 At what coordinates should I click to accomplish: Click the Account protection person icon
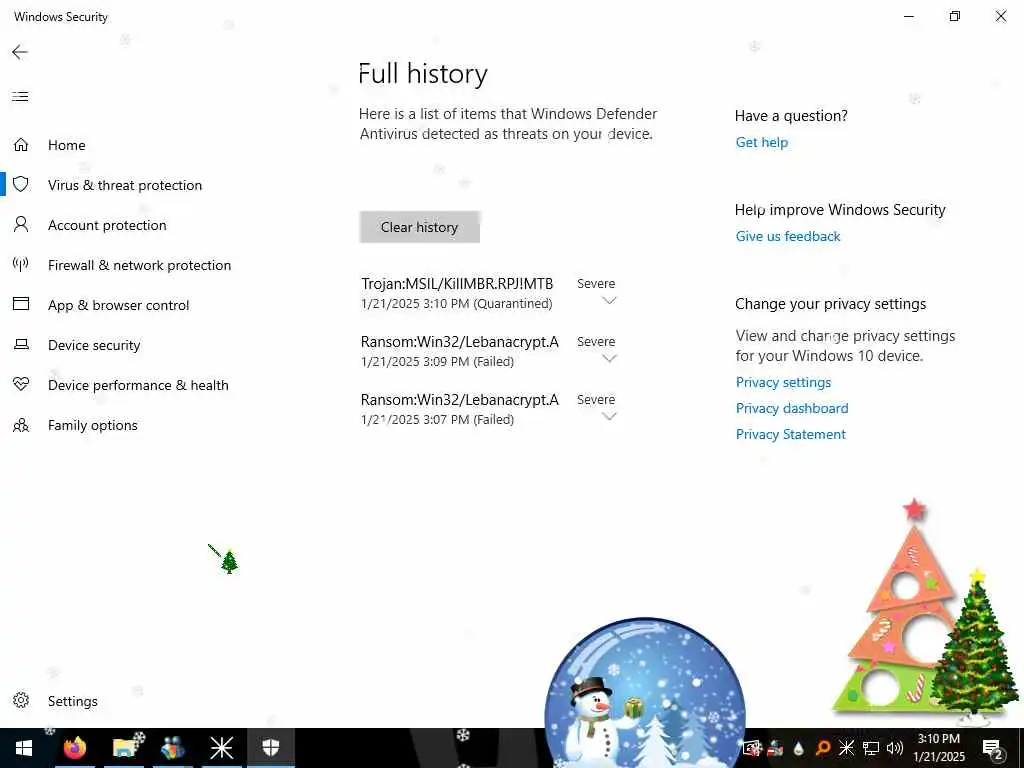click(21, 225)
